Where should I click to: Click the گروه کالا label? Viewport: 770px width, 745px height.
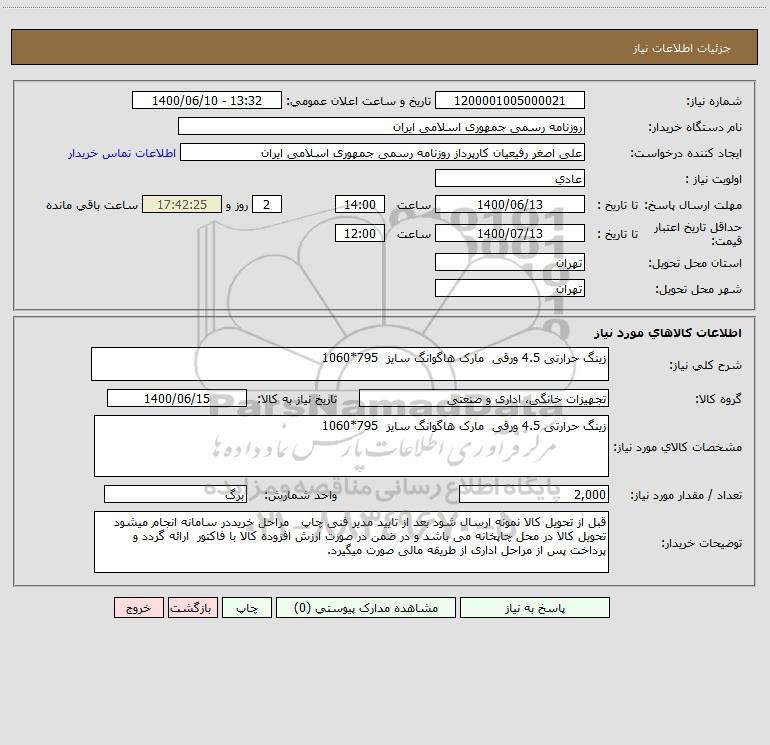(718, 399)
